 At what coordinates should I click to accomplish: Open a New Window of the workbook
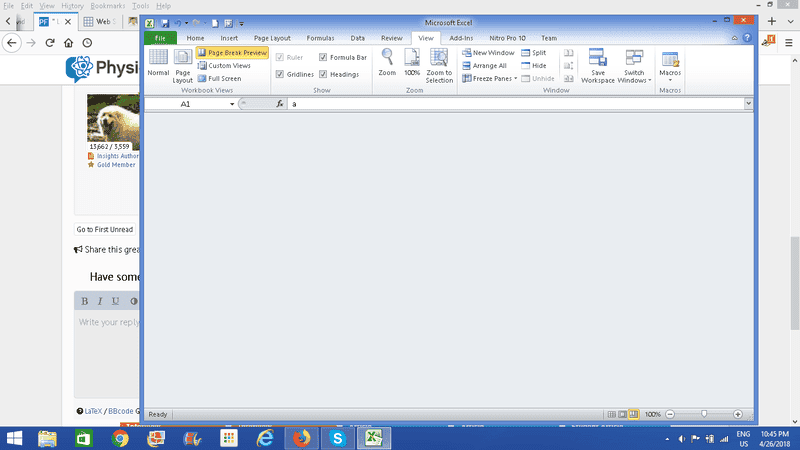click(488, 52)
